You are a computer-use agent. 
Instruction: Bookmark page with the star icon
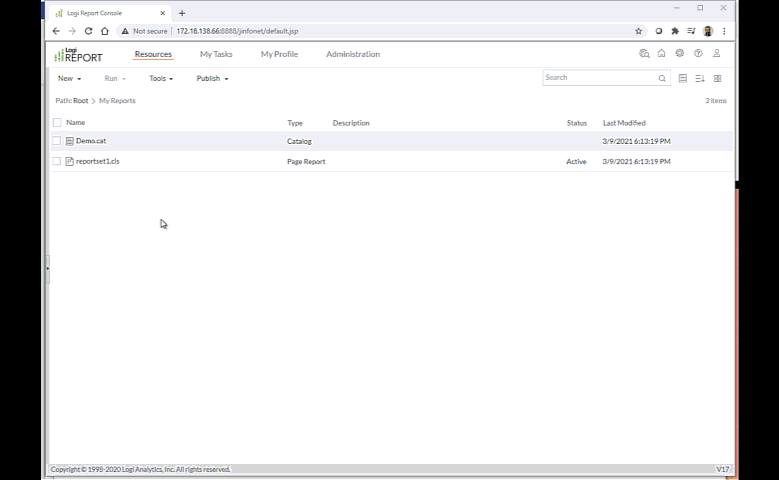(x=639, y=31)
